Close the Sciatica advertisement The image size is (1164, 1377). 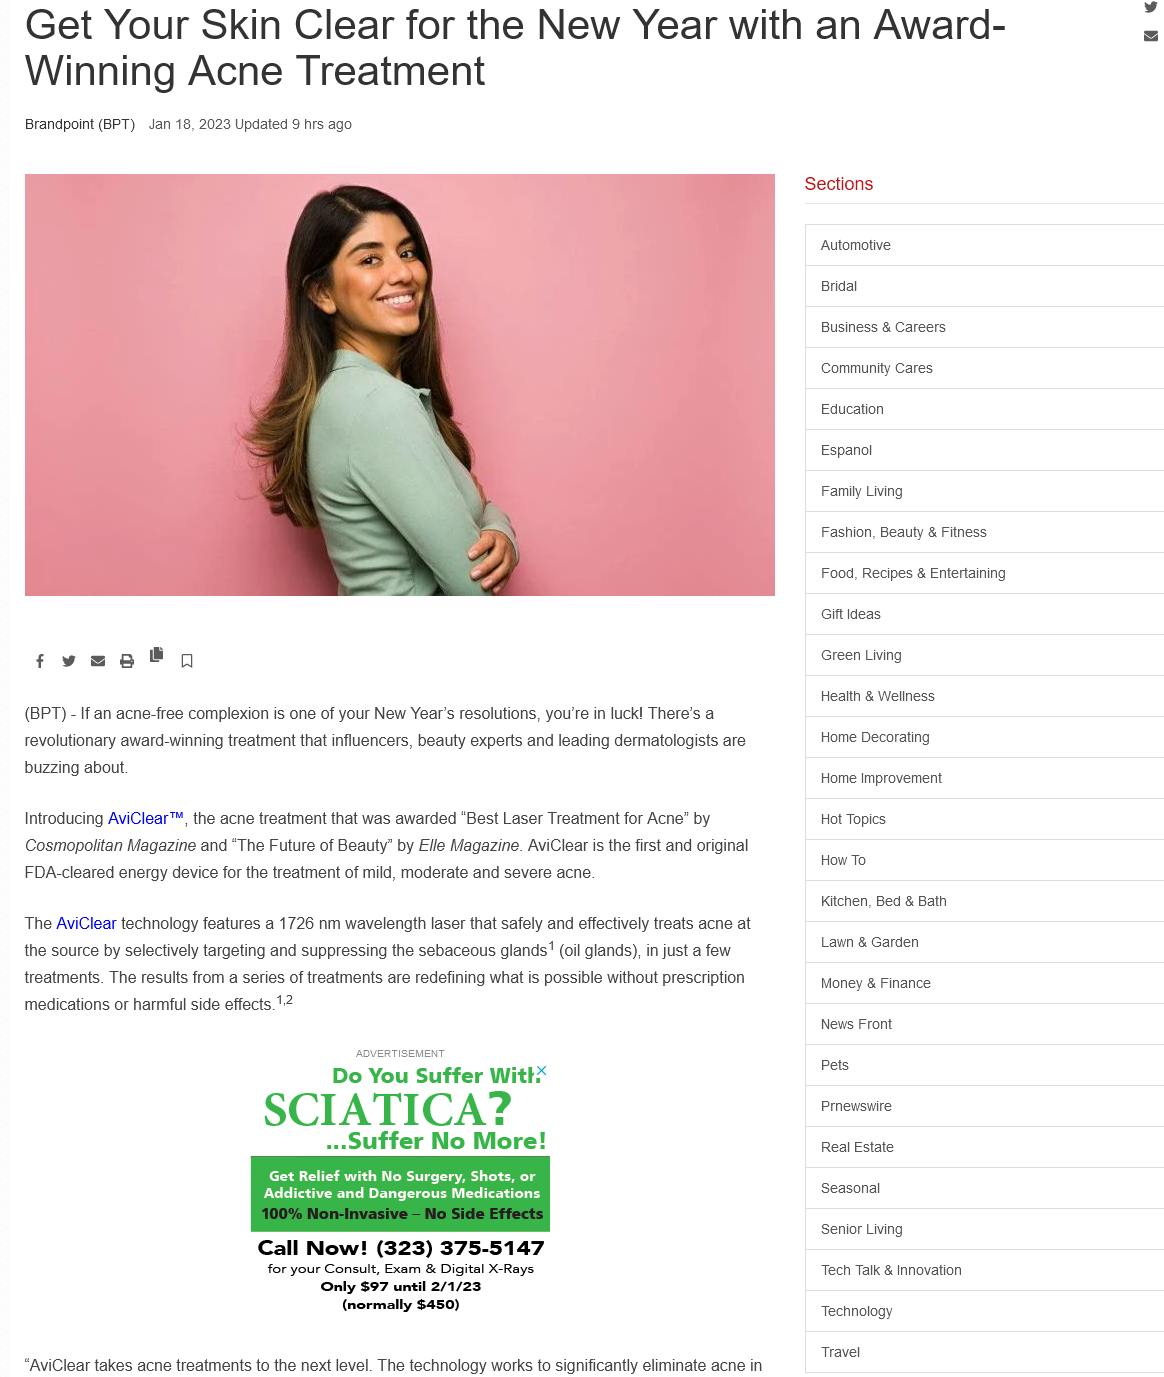[x=542, y=1070]
